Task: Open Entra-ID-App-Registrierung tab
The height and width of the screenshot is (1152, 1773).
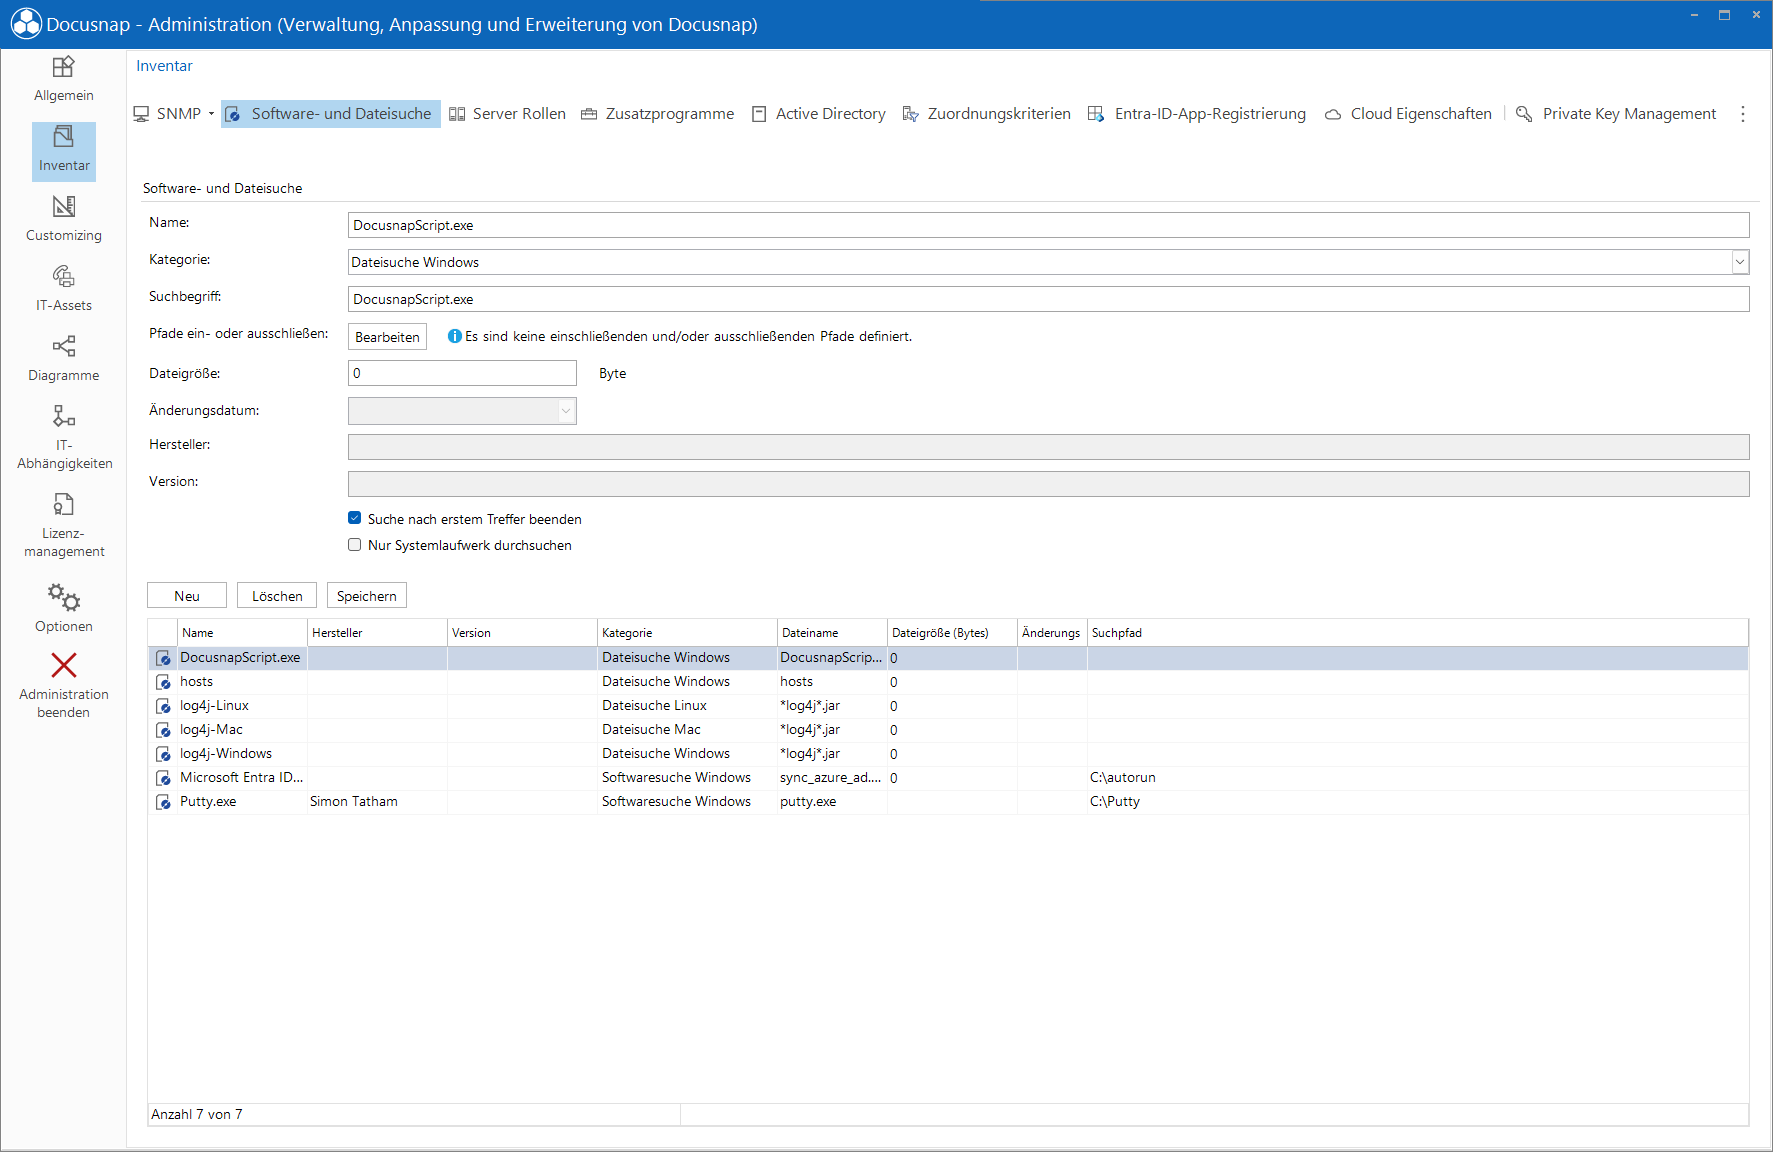Action: (x=1197, y=114)
